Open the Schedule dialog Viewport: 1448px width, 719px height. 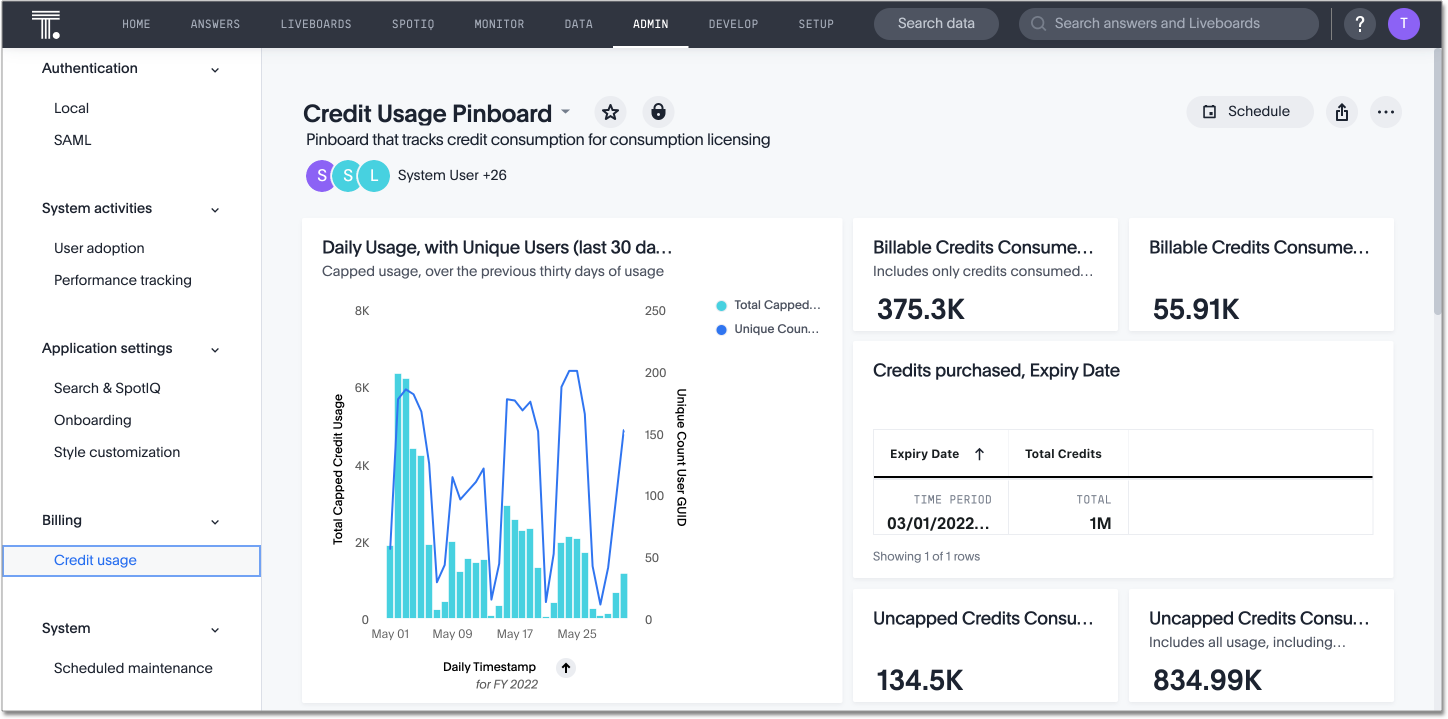point(1249,112)
